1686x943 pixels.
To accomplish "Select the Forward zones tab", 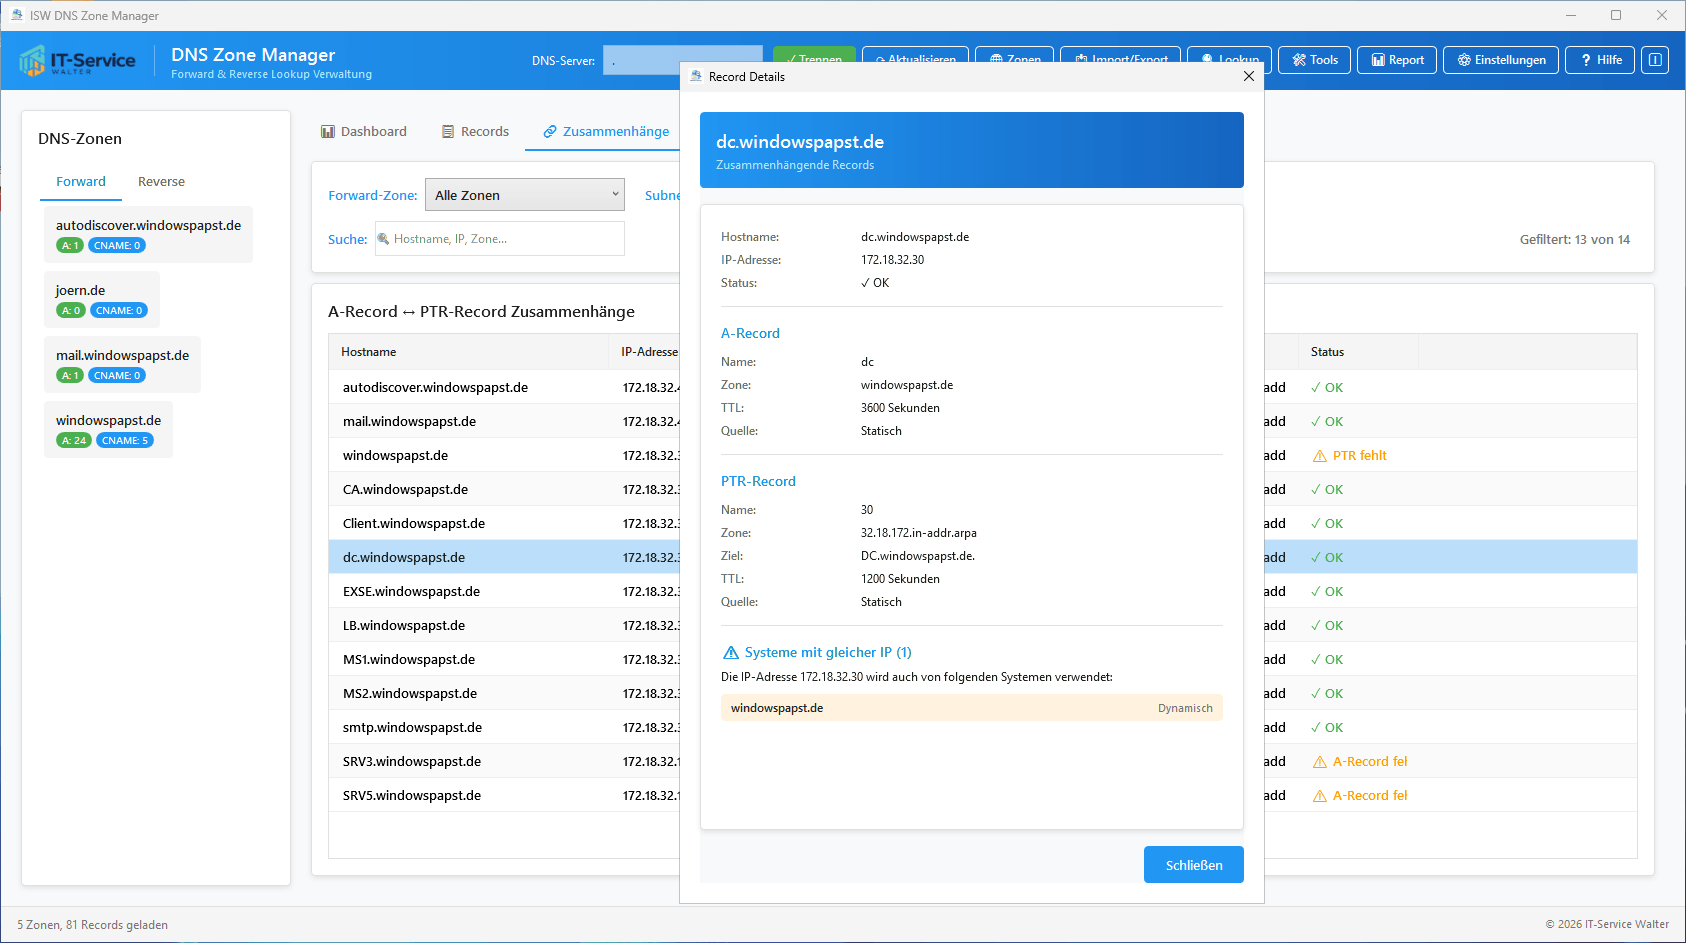I will point(80,181).
